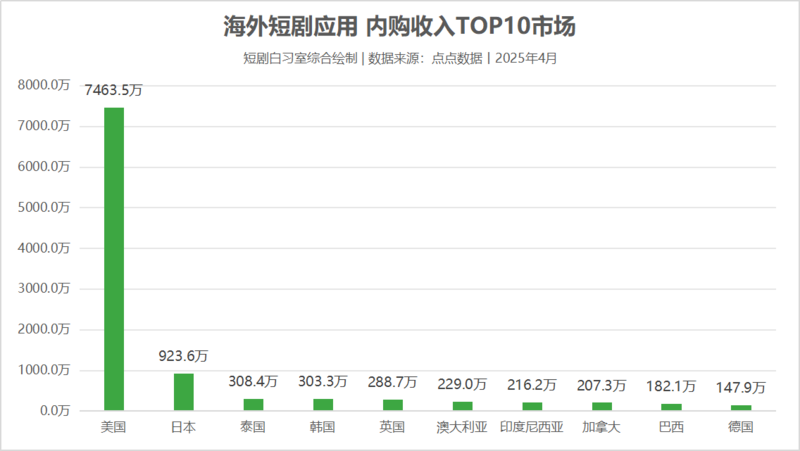Screen dimensions: 800x451
Task: Select the 美国 x-axis category label
Action: click(x=114, y=427)
